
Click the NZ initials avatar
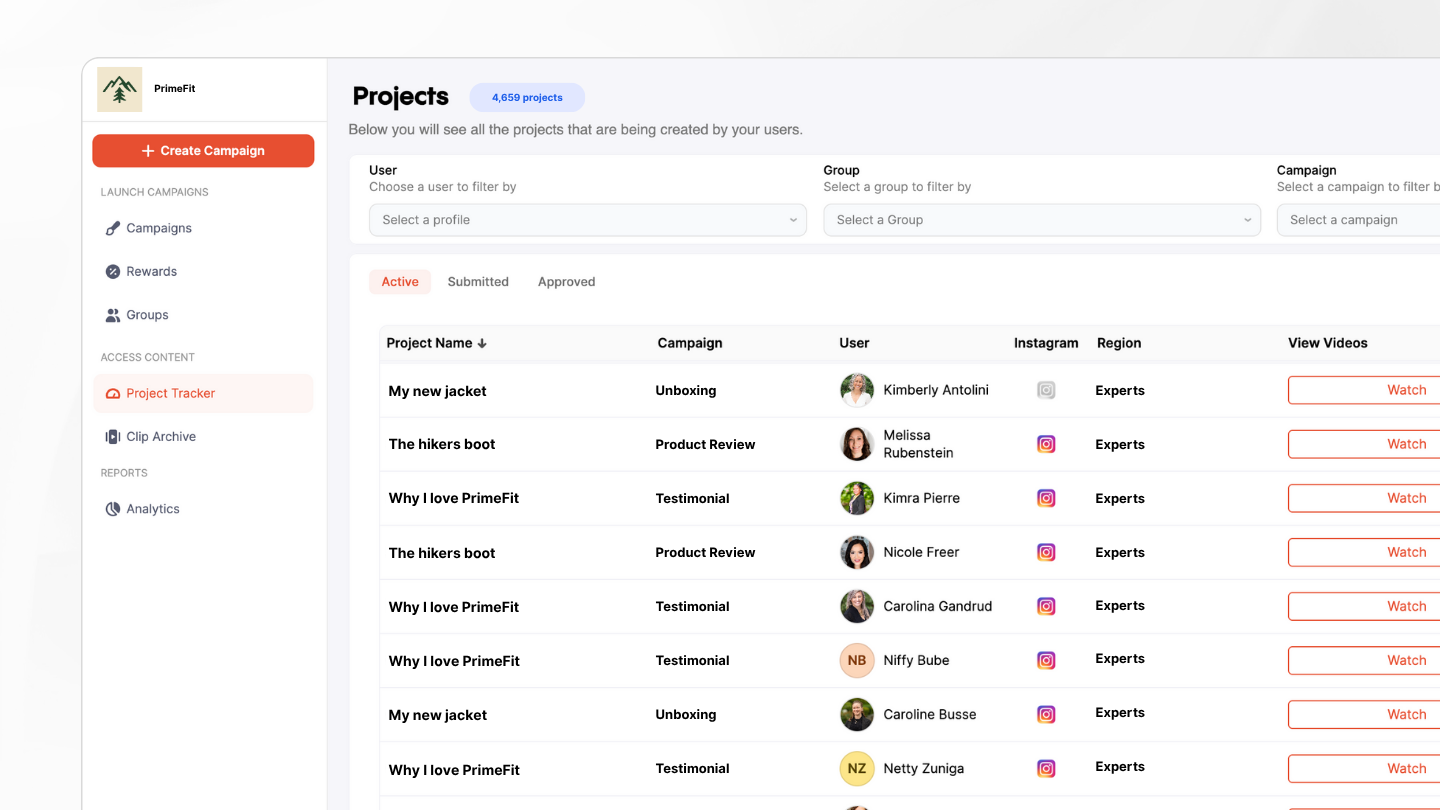click(x=857, y=768)
